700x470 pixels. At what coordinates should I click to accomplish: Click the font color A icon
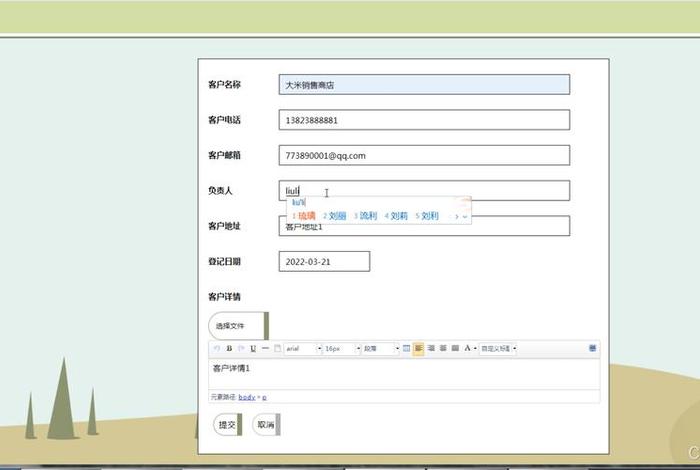[x=467, y=348]
